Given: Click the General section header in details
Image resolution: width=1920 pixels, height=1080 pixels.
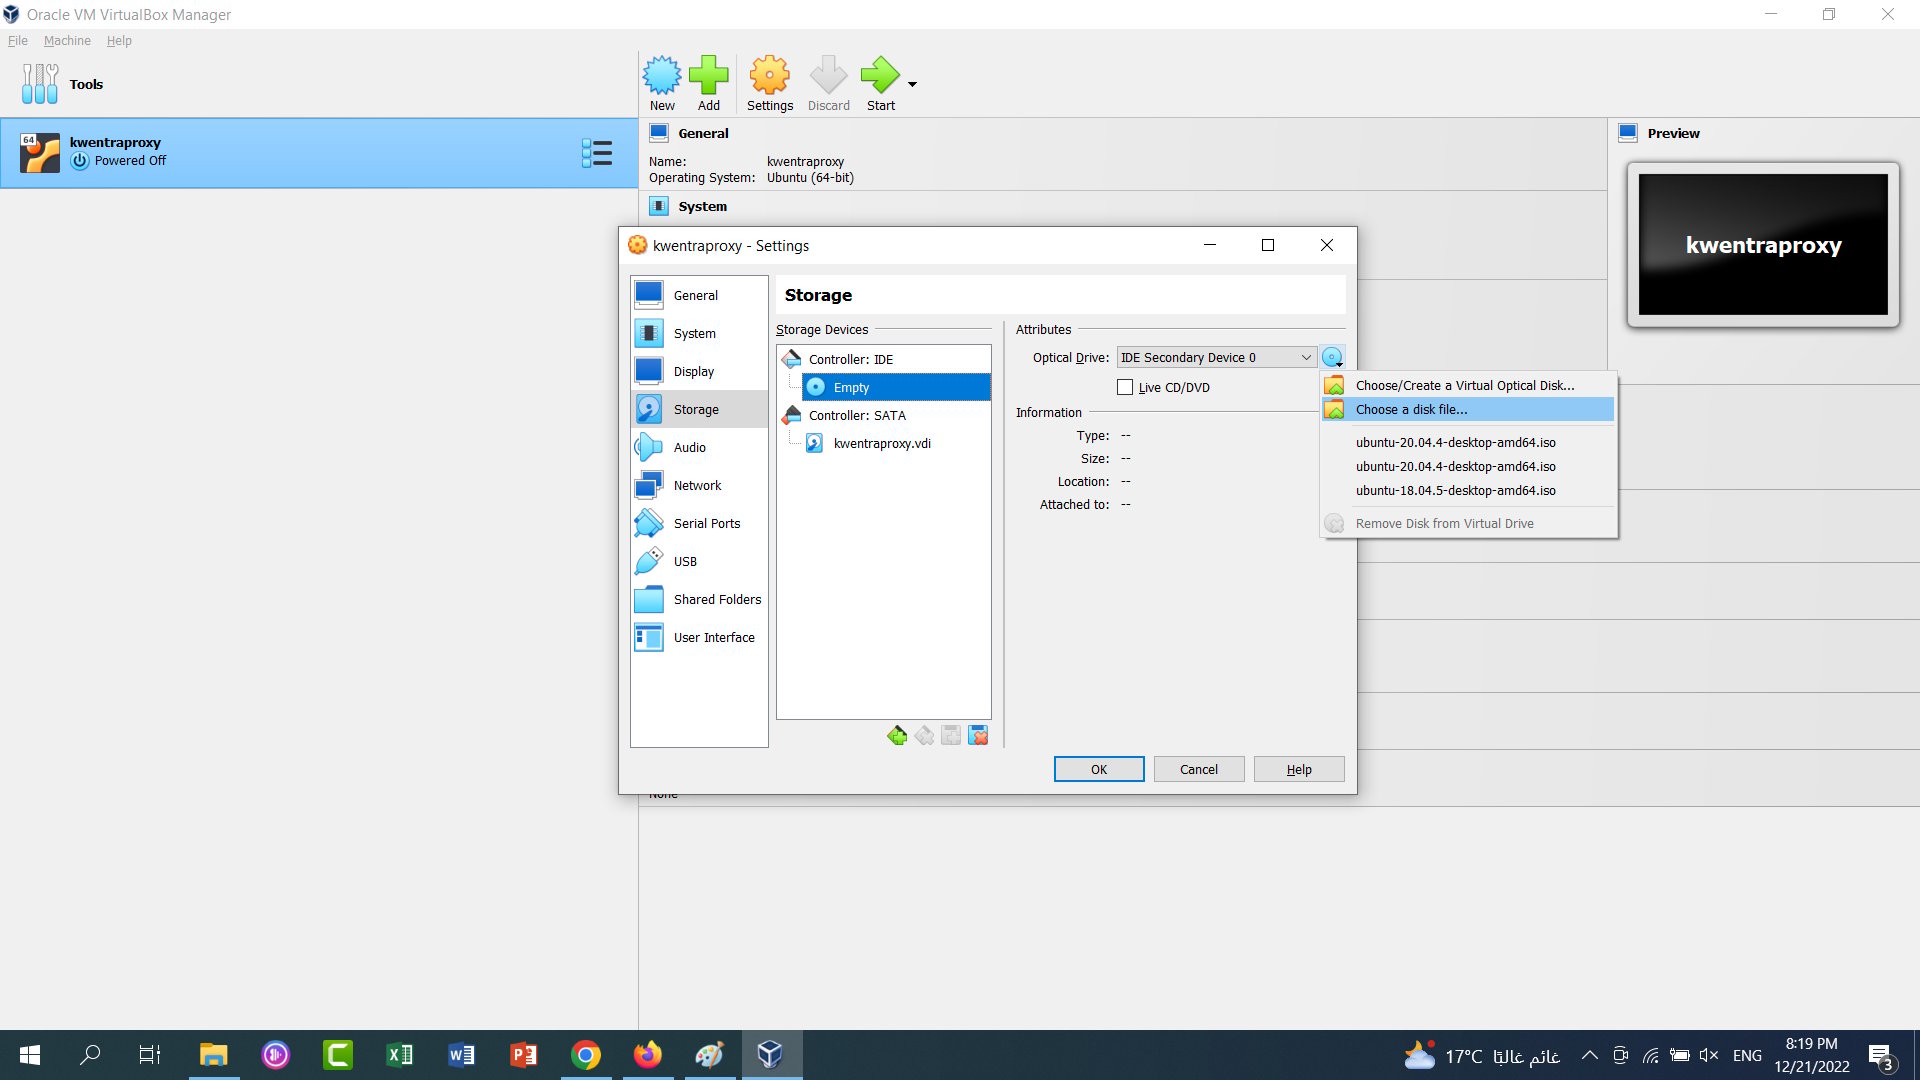Looking at the screenshot, I should (x=703, y=133).
